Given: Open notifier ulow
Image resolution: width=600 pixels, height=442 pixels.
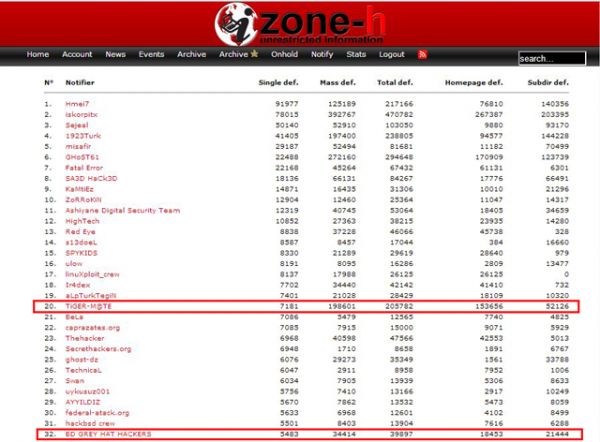Looking at the screenshot, I should pyautogui.click(x=73, y=264).
